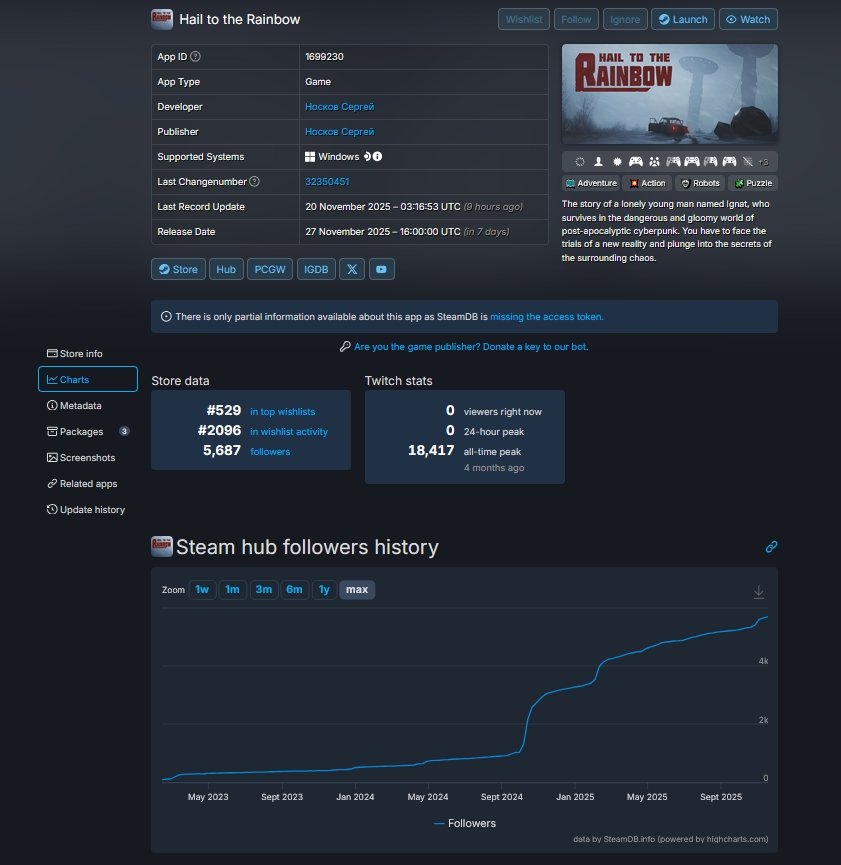Launch the game via Steam
841x865 pixels.
tap(683, 19)
